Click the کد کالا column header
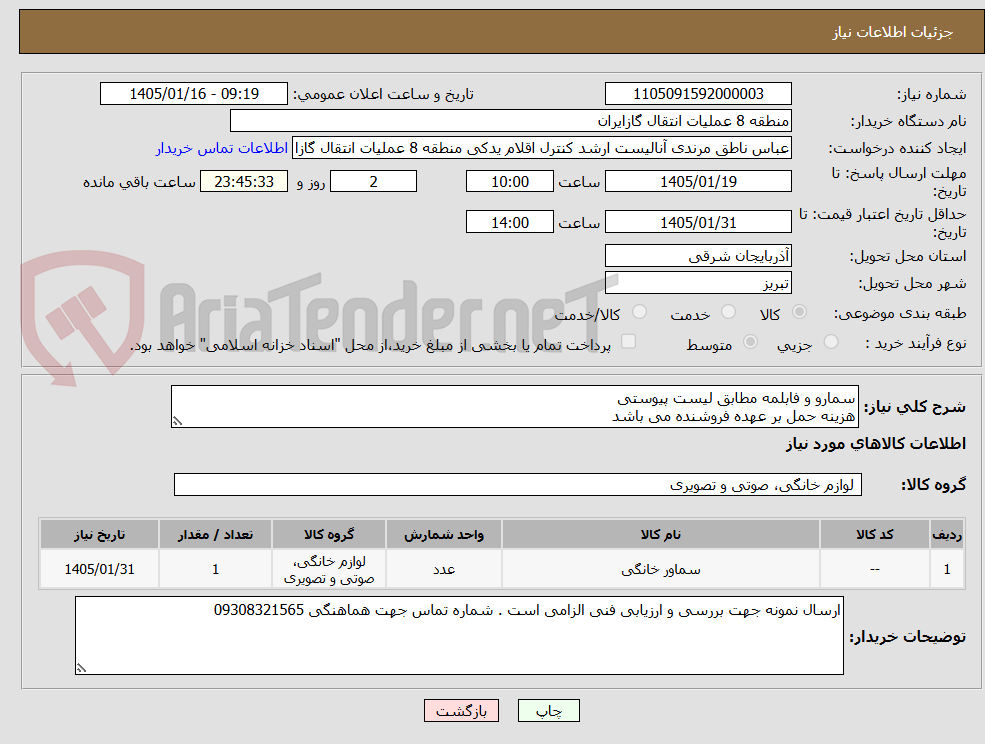 (x=874, y=534)
